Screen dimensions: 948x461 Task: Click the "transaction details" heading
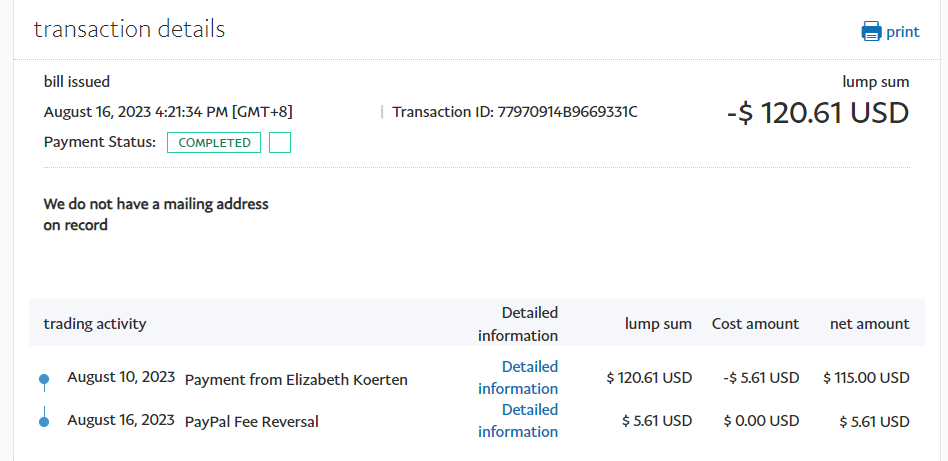(x=129, y=29)
